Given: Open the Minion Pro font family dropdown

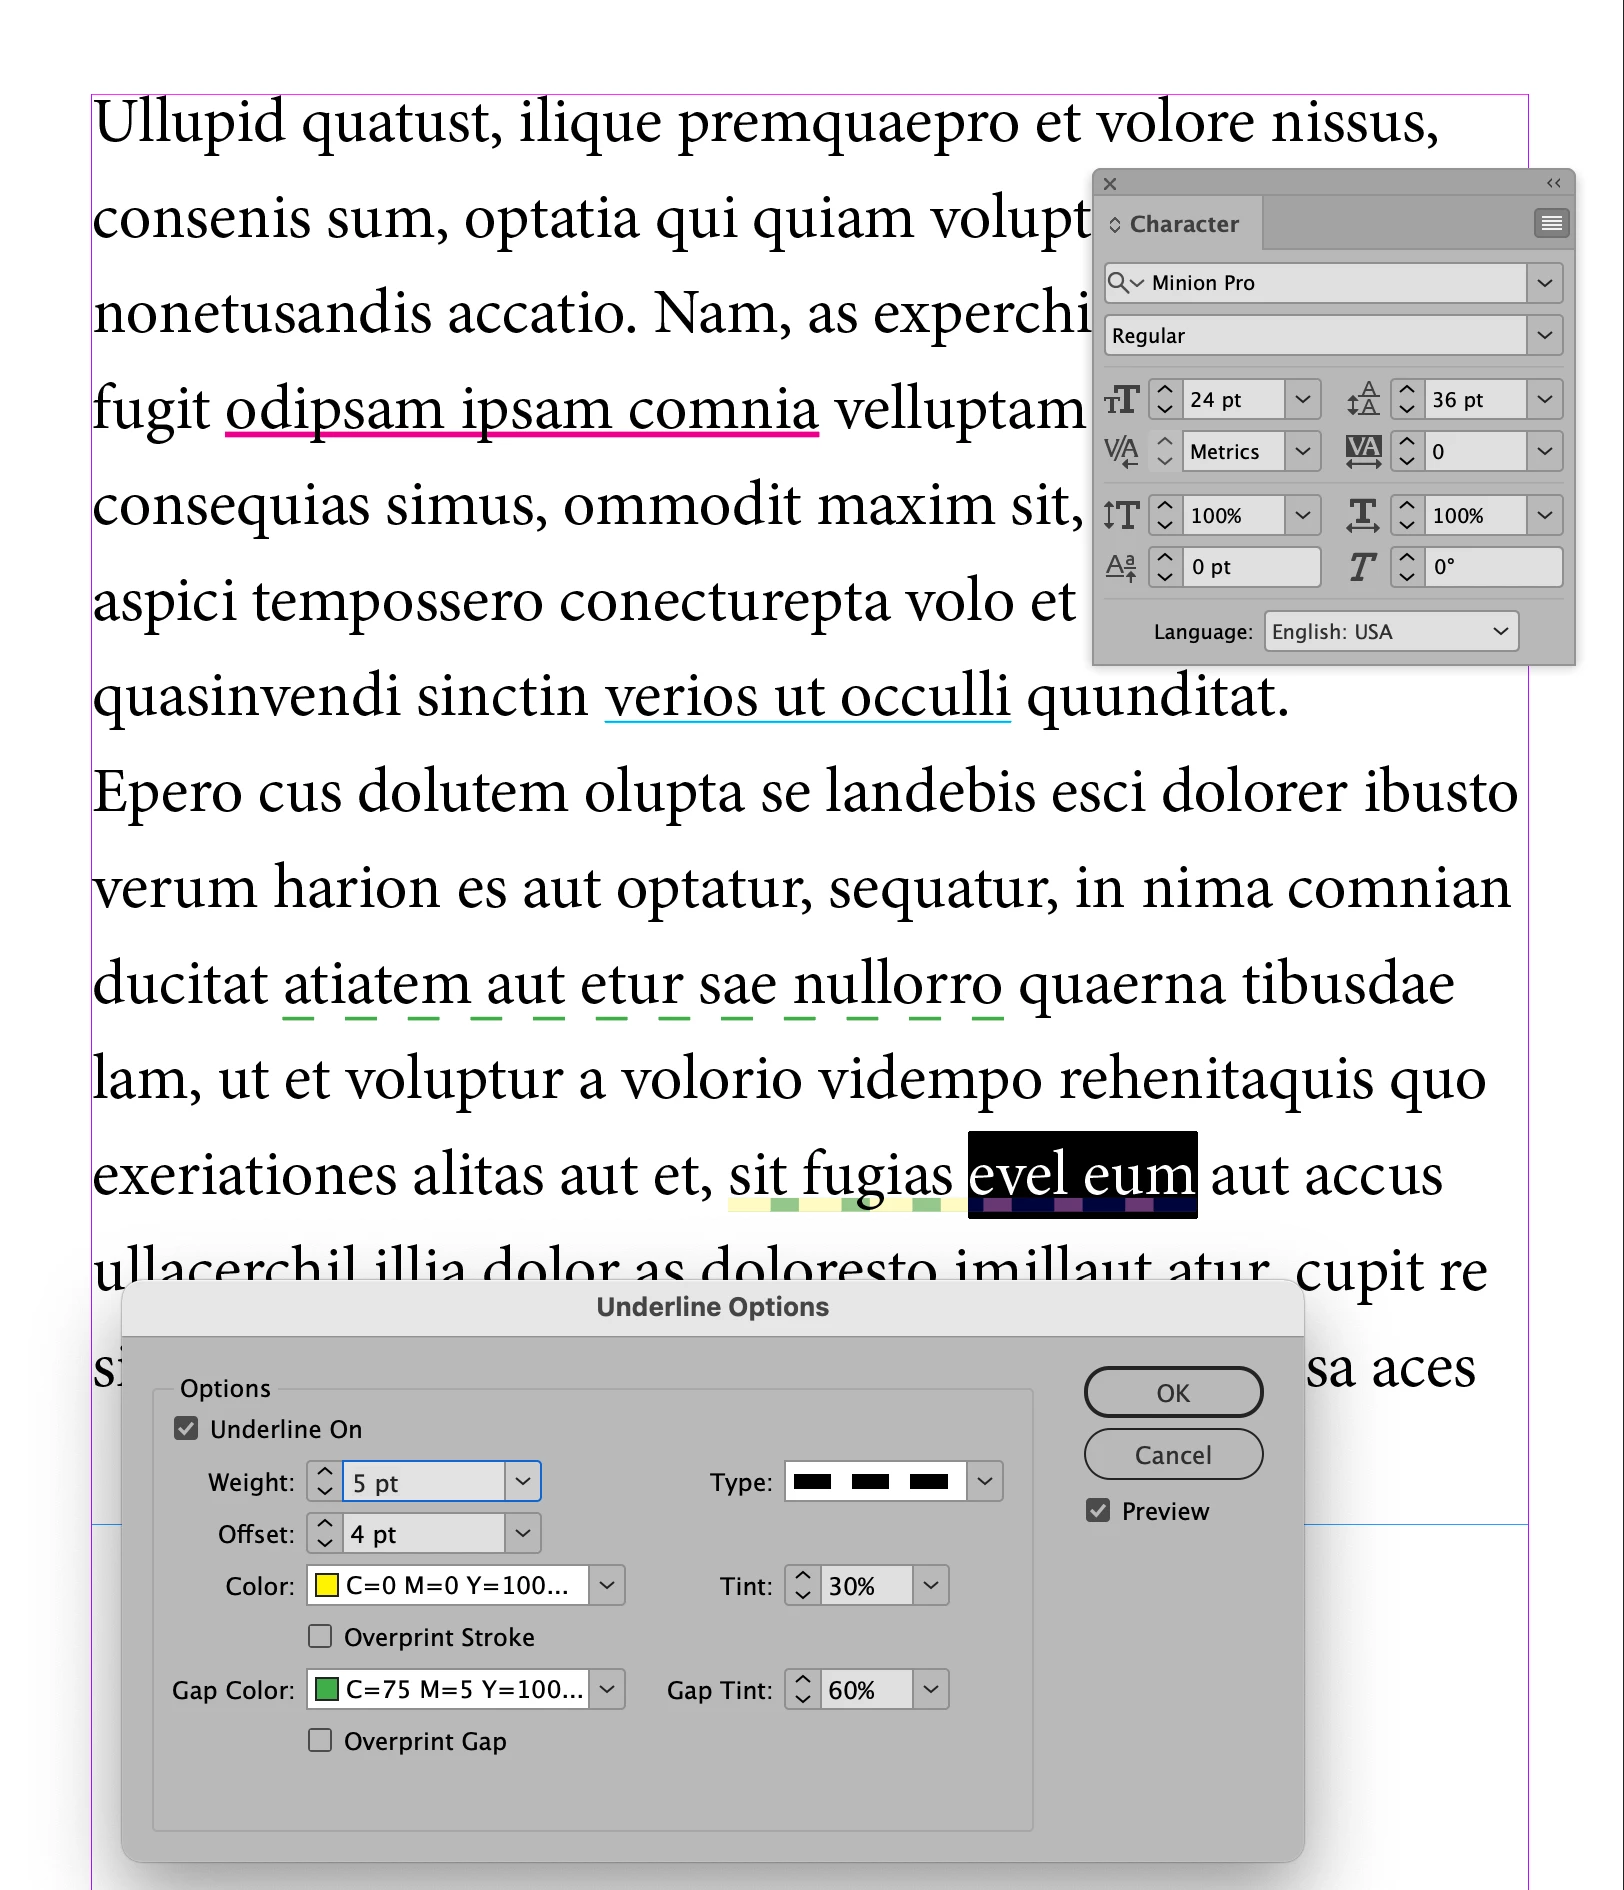Looking at the screenshot, I should coord(1545,283).
